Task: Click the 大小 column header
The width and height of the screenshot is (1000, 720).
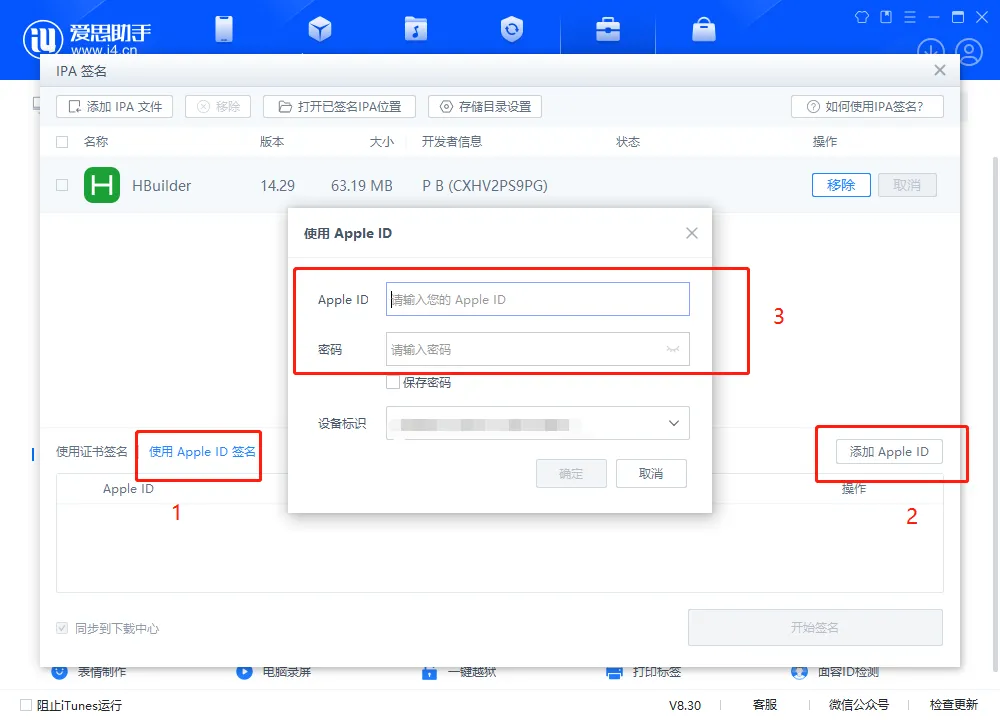Action: [381, 142]
